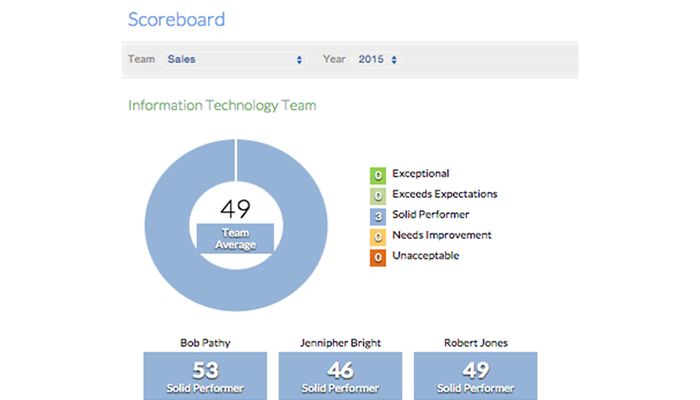Click the Jennipher Bright name

pyautogui.click(x=340, y=343)
